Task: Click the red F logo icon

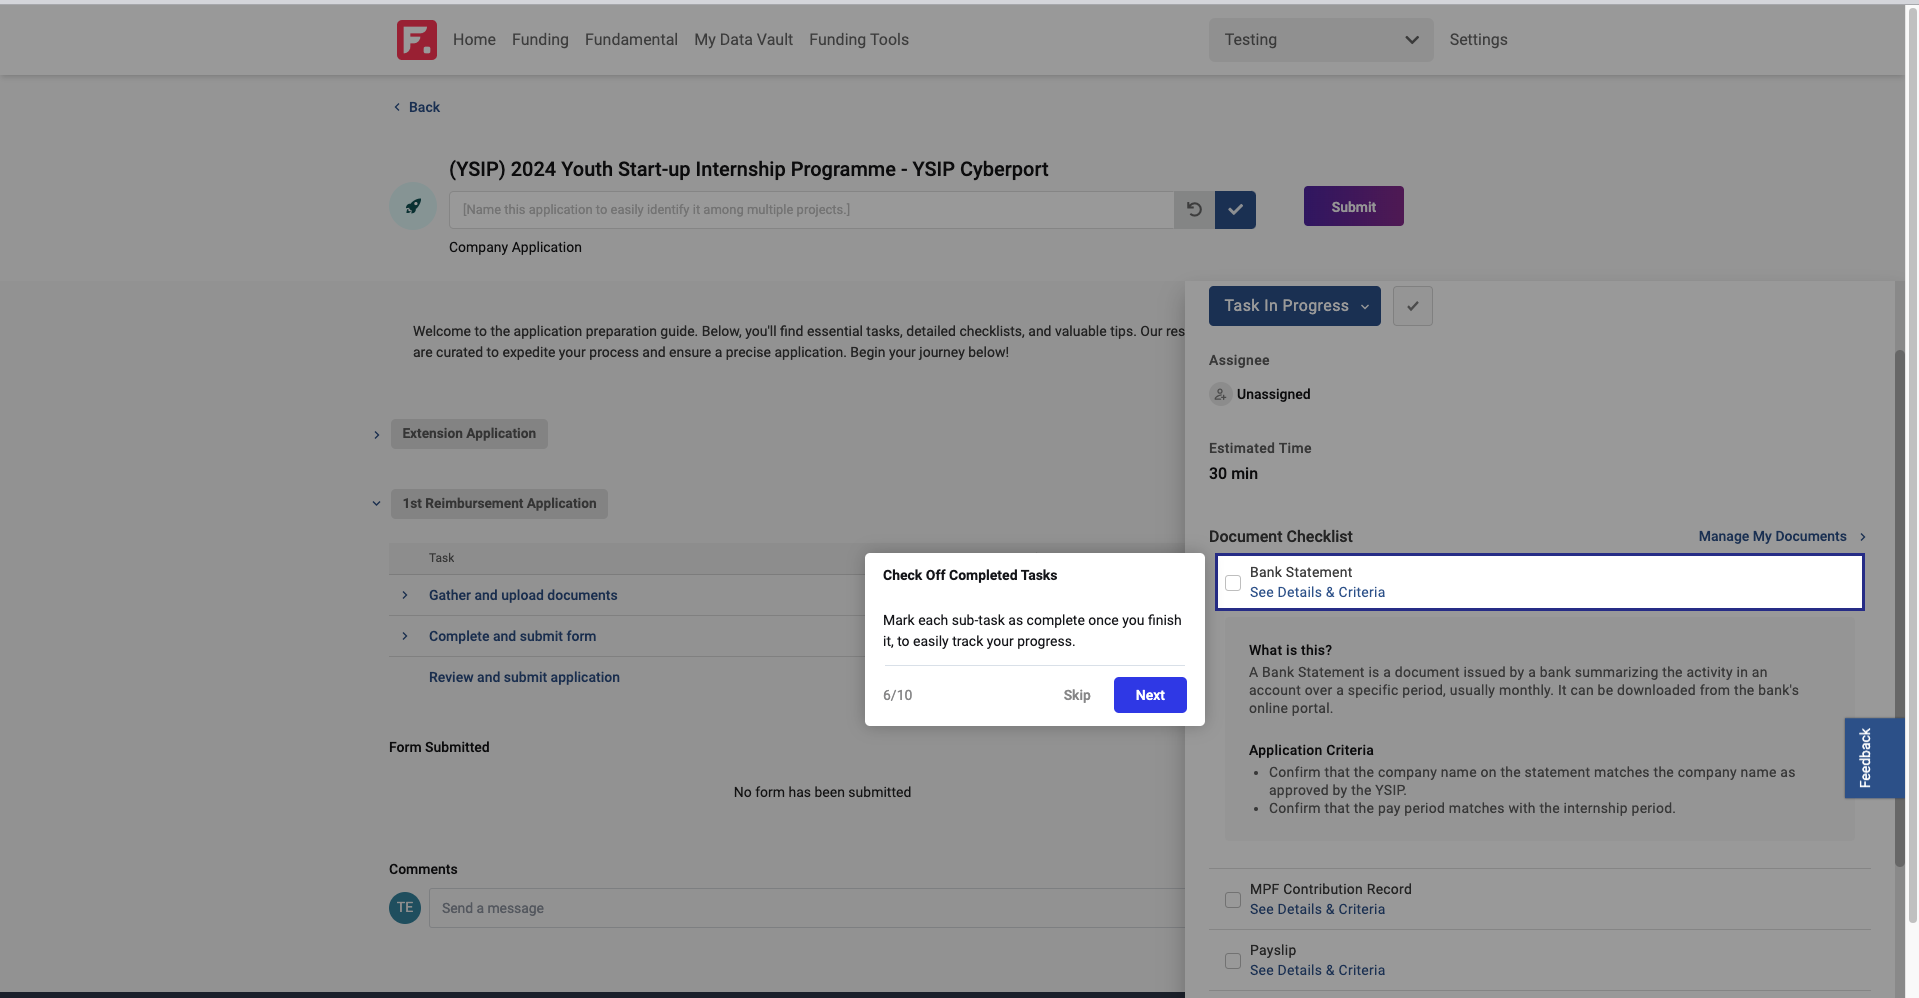Action: coord(416,40)
